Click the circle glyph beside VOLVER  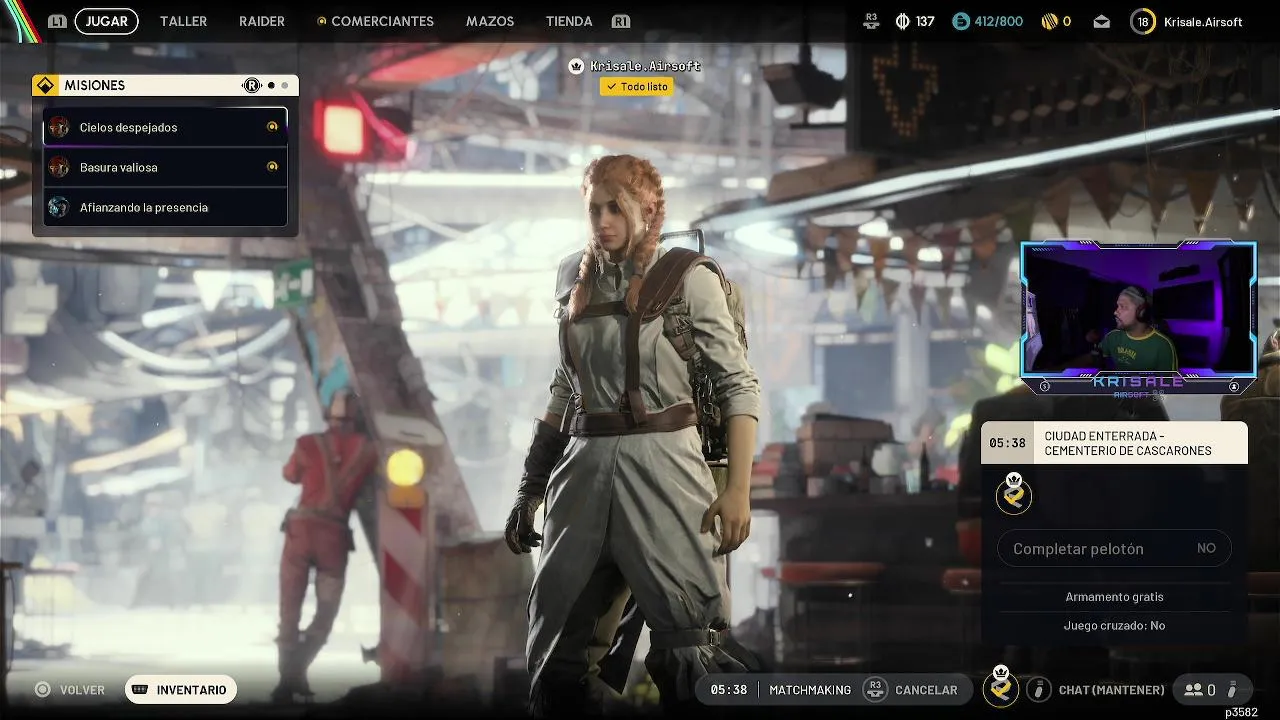point(42,690)
